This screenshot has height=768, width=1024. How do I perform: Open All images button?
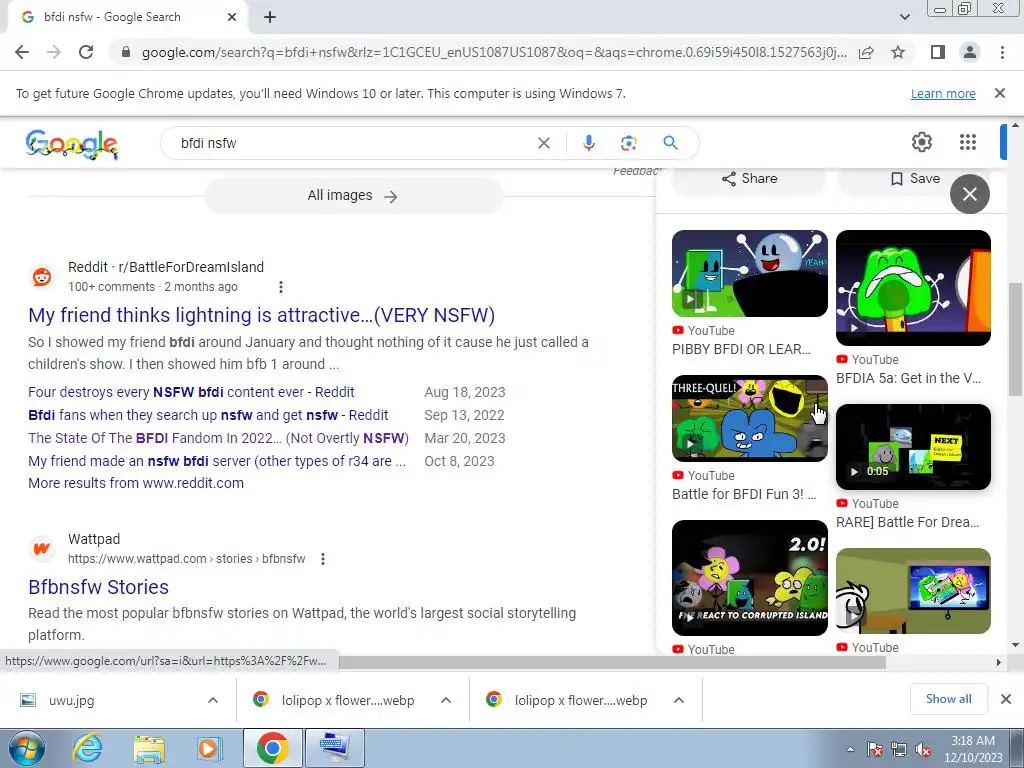click(353, 196)
